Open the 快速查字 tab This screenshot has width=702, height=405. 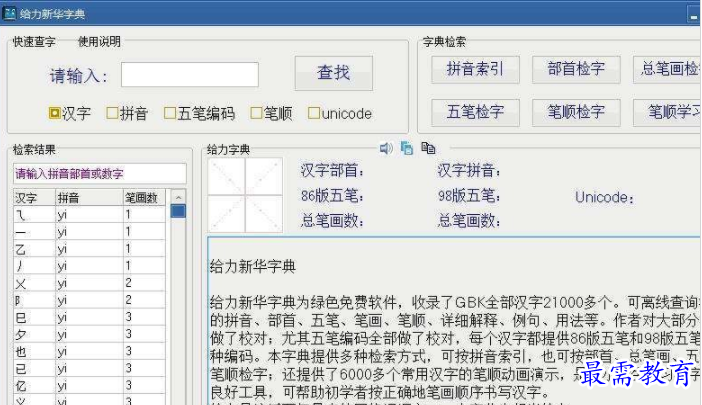click(x=34, y=42)
